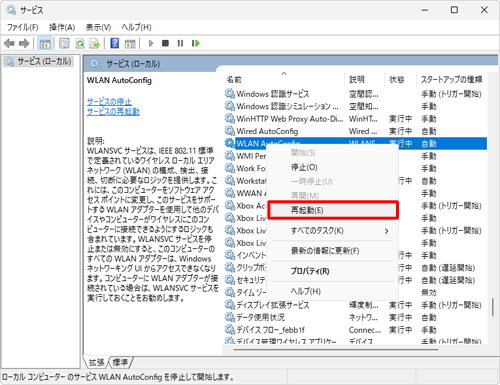This screenshot has width=500, height=385.
Task: Choose プロパティ(R) in the context menu
Action: (x=333, y=271)
